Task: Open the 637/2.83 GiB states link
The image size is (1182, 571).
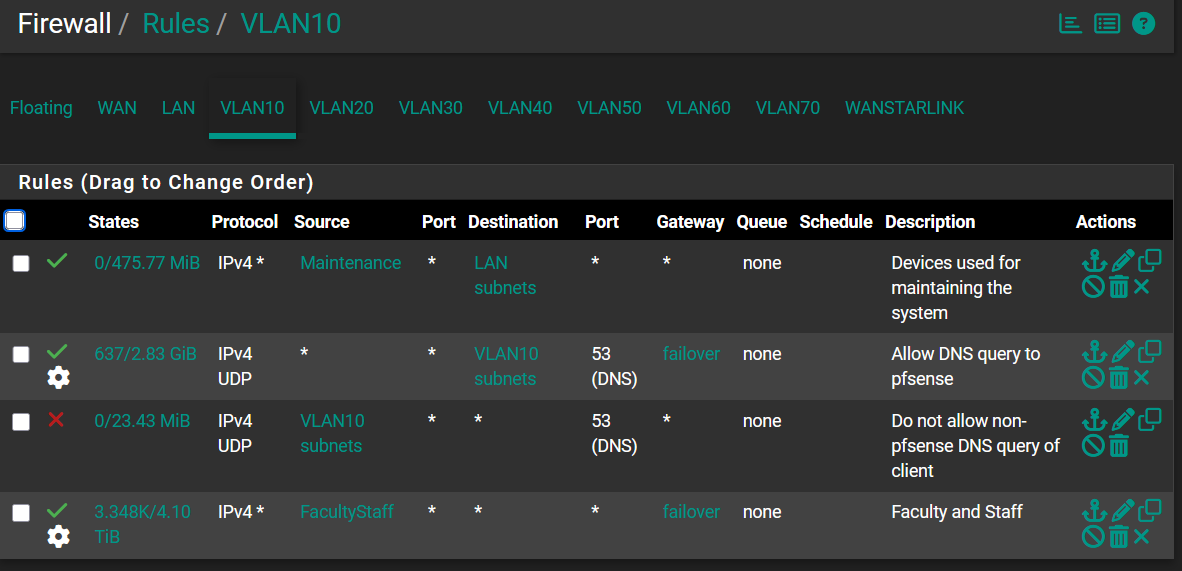Action: (x=145, y=354)
